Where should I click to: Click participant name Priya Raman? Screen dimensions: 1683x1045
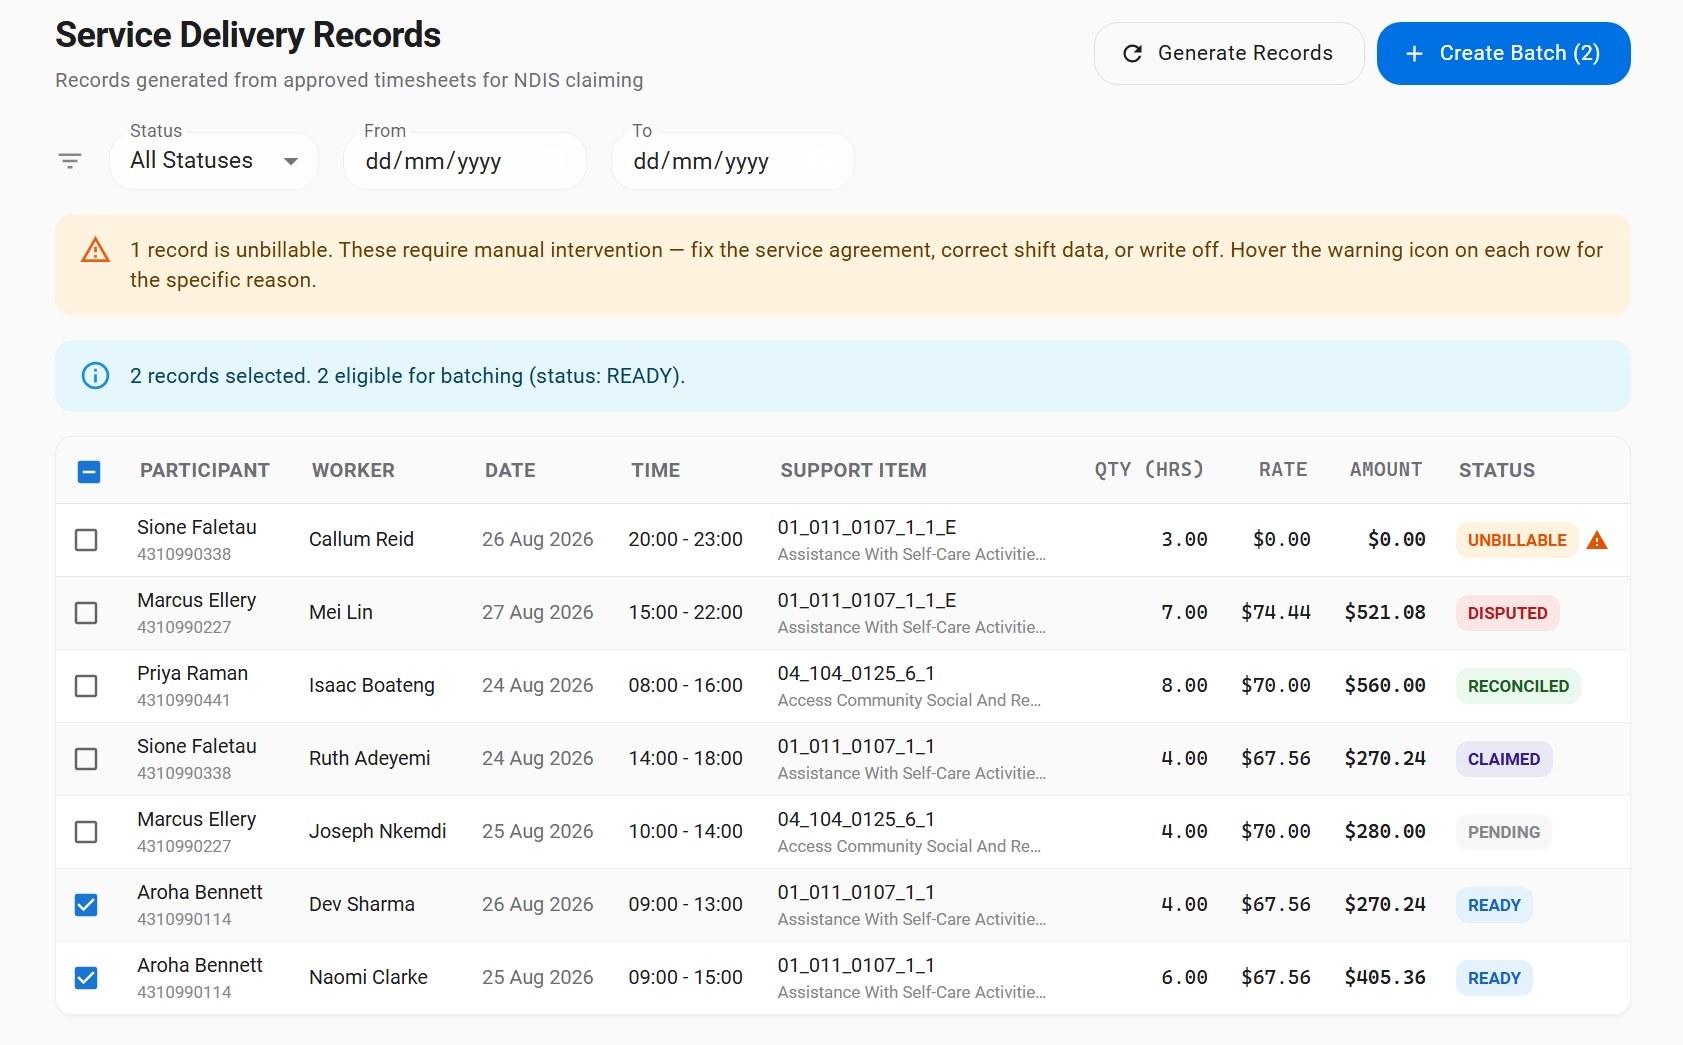pos(193,673)
